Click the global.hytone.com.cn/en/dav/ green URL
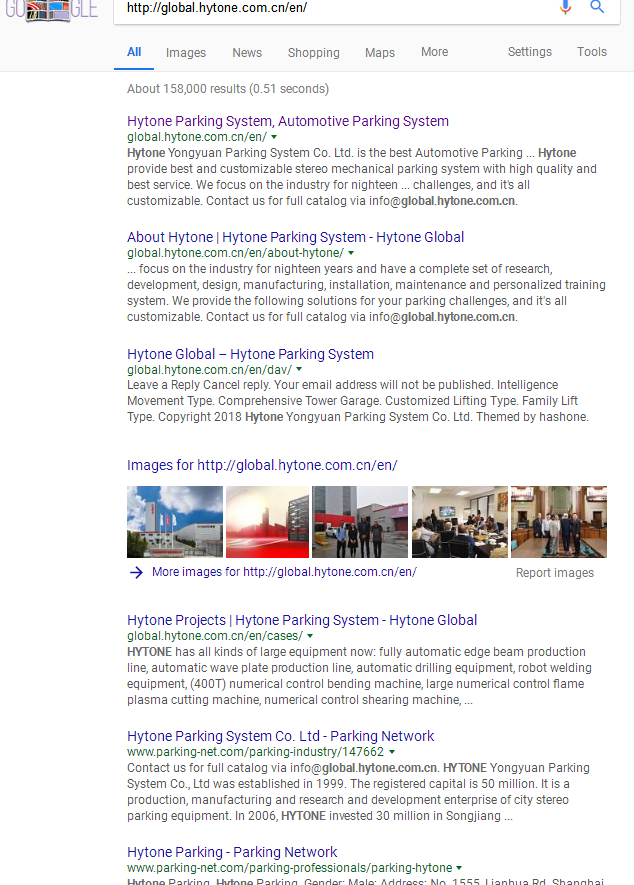This screenshot has width=634, height=885. (x=209, y=370)
